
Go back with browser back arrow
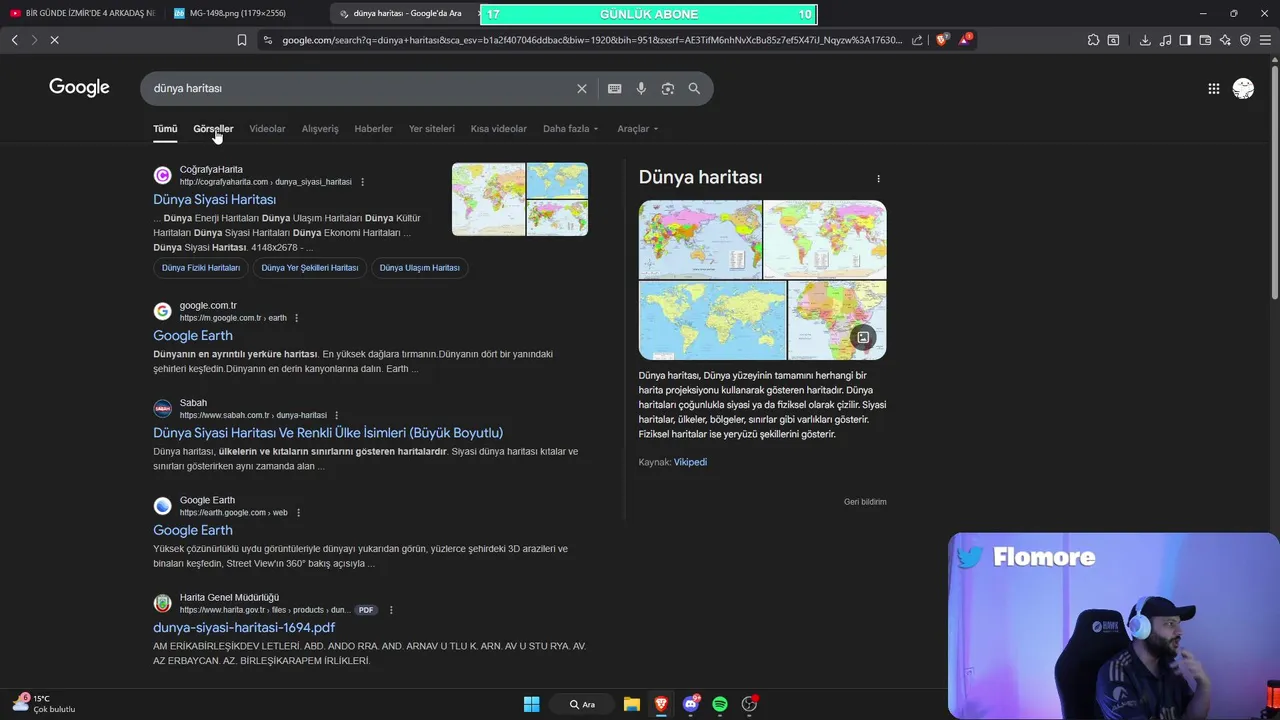14,40
